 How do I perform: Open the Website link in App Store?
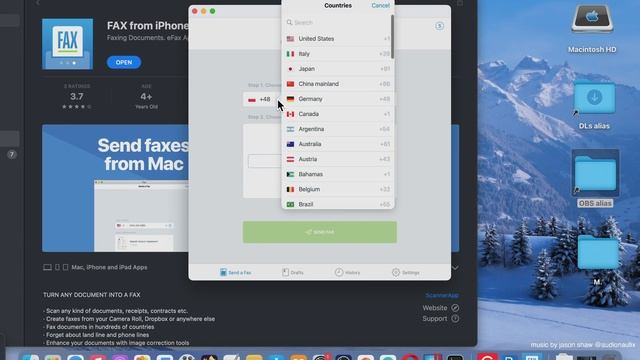[x=440, y=308]
